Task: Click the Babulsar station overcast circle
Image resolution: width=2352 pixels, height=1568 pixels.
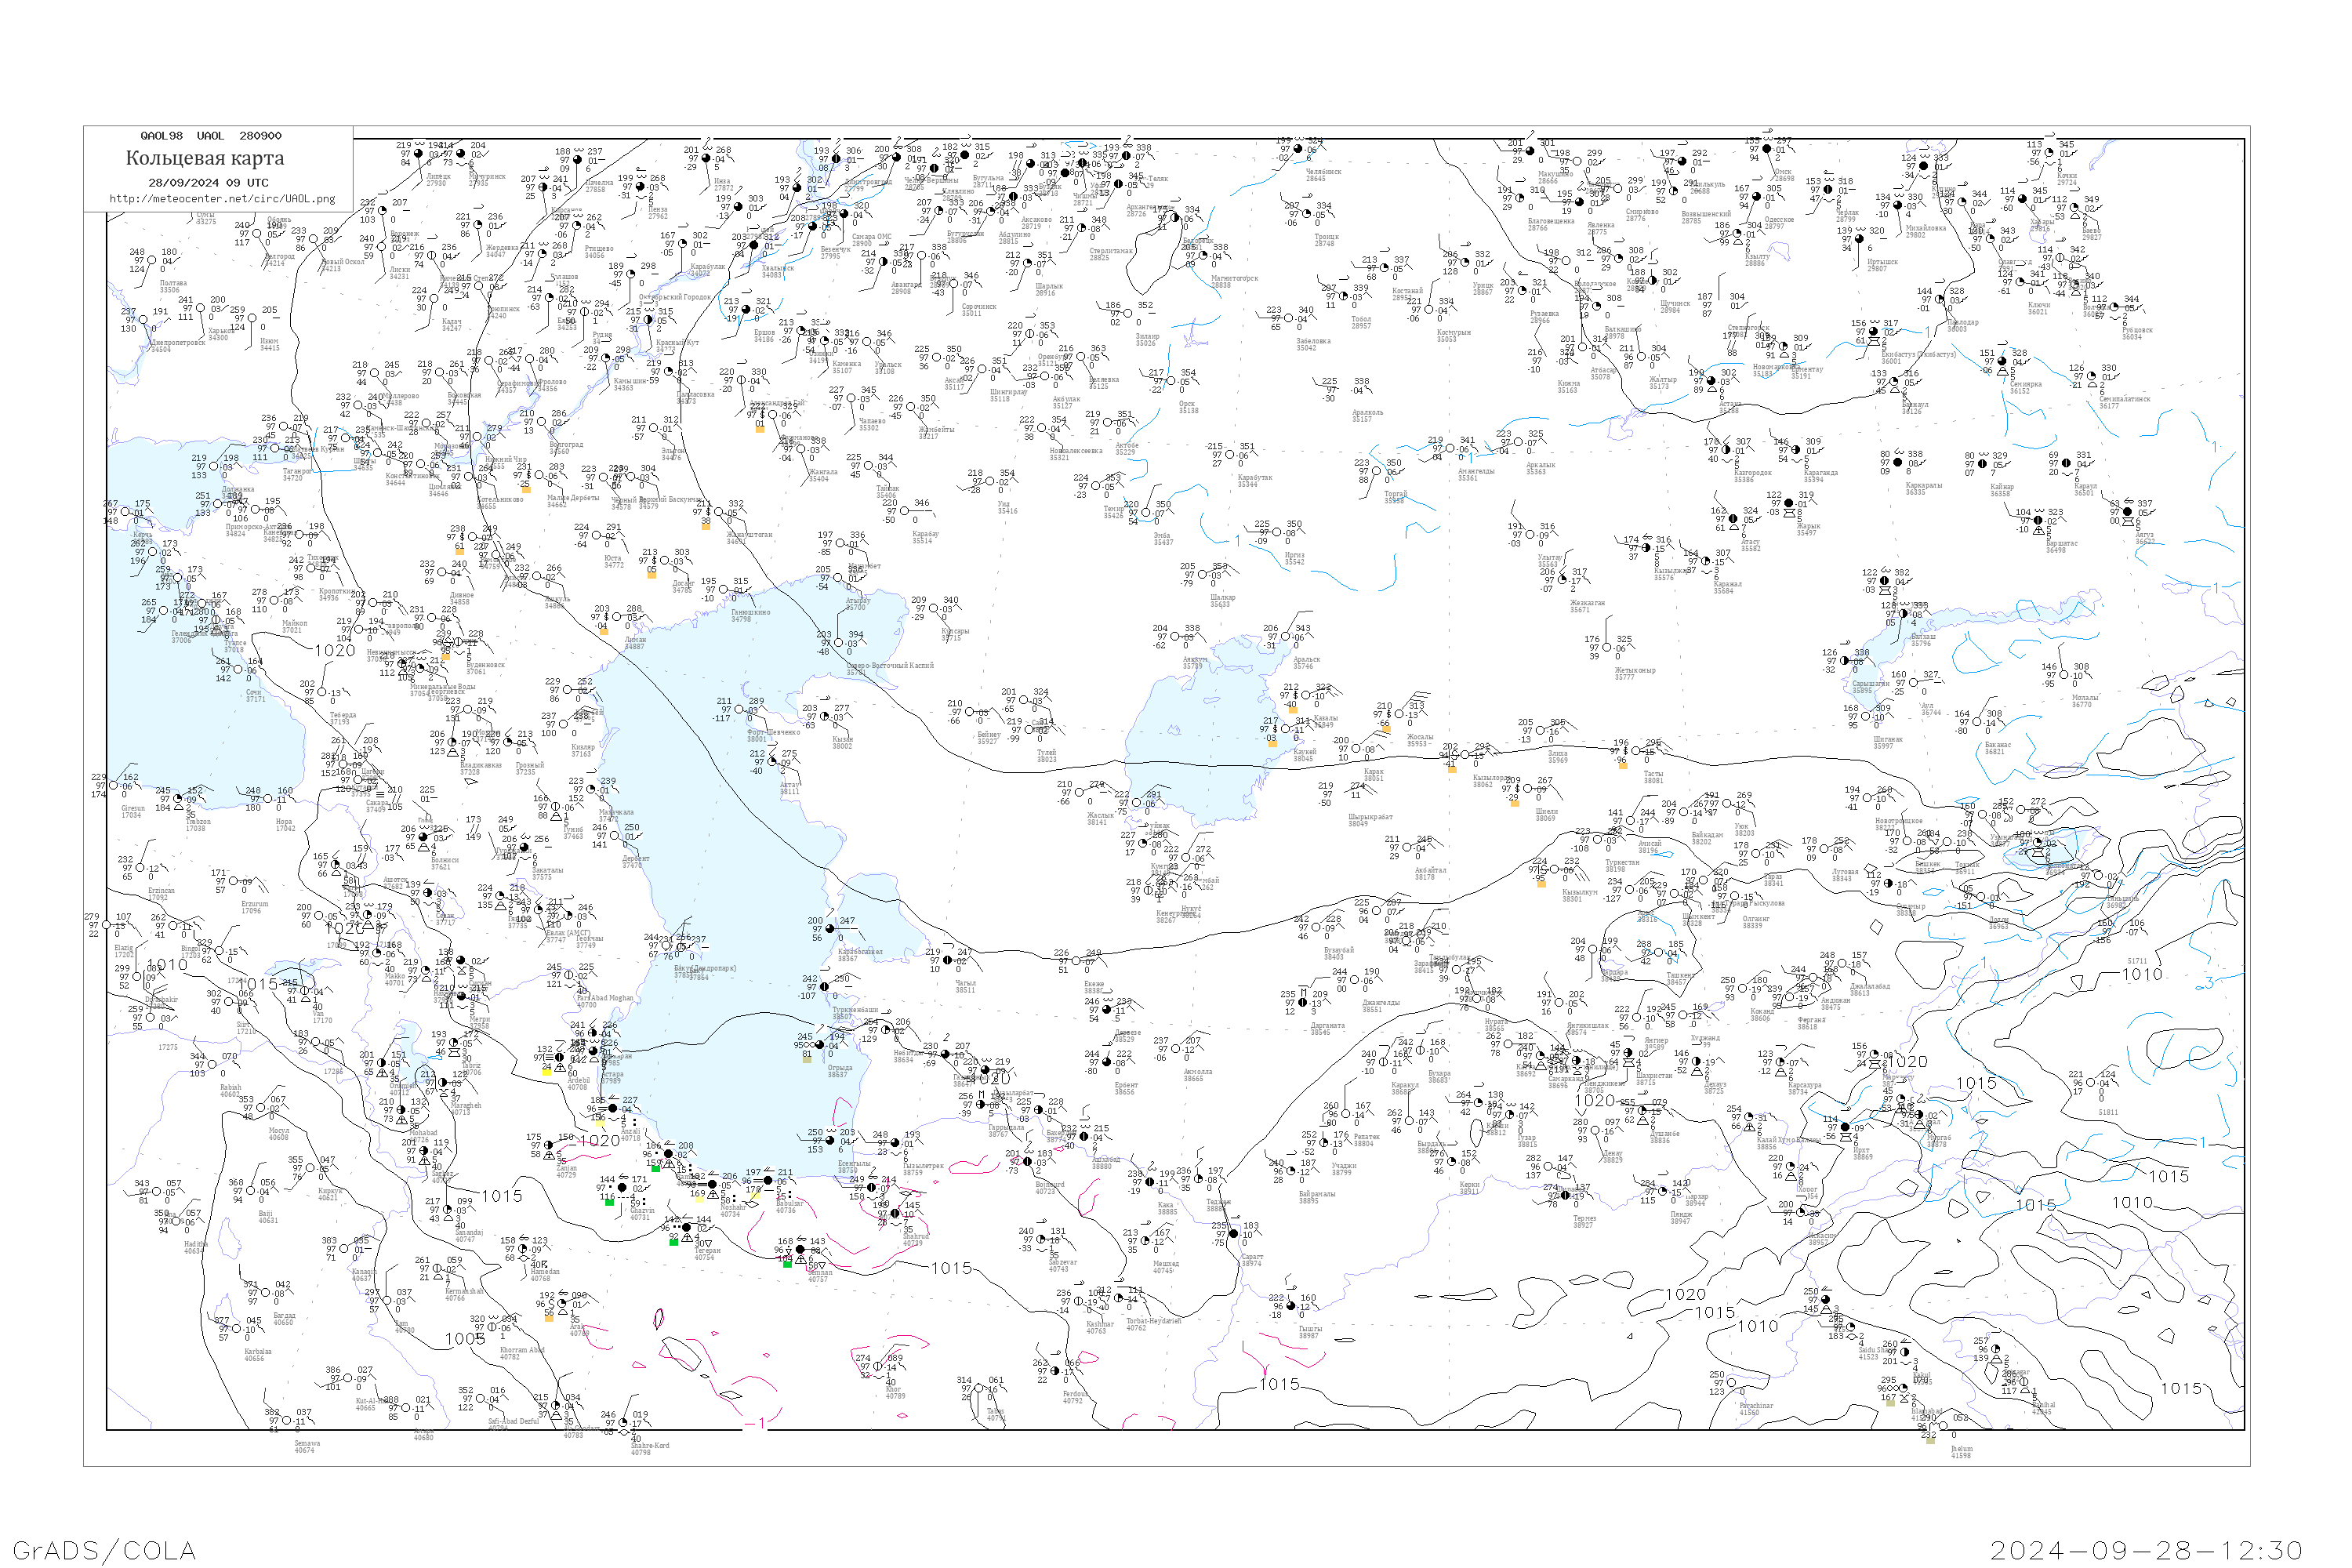Action: [768, 1181]
